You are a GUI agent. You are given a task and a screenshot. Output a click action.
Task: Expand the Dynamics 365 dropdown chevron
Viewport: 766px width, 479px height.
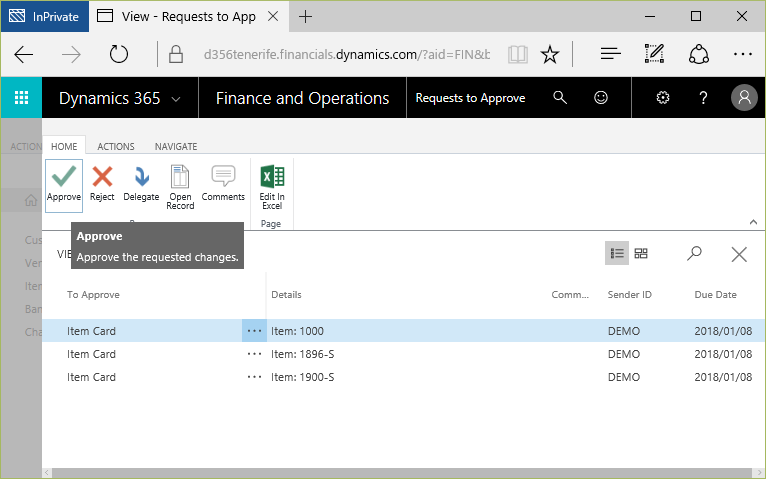click(x=176, y=99)
